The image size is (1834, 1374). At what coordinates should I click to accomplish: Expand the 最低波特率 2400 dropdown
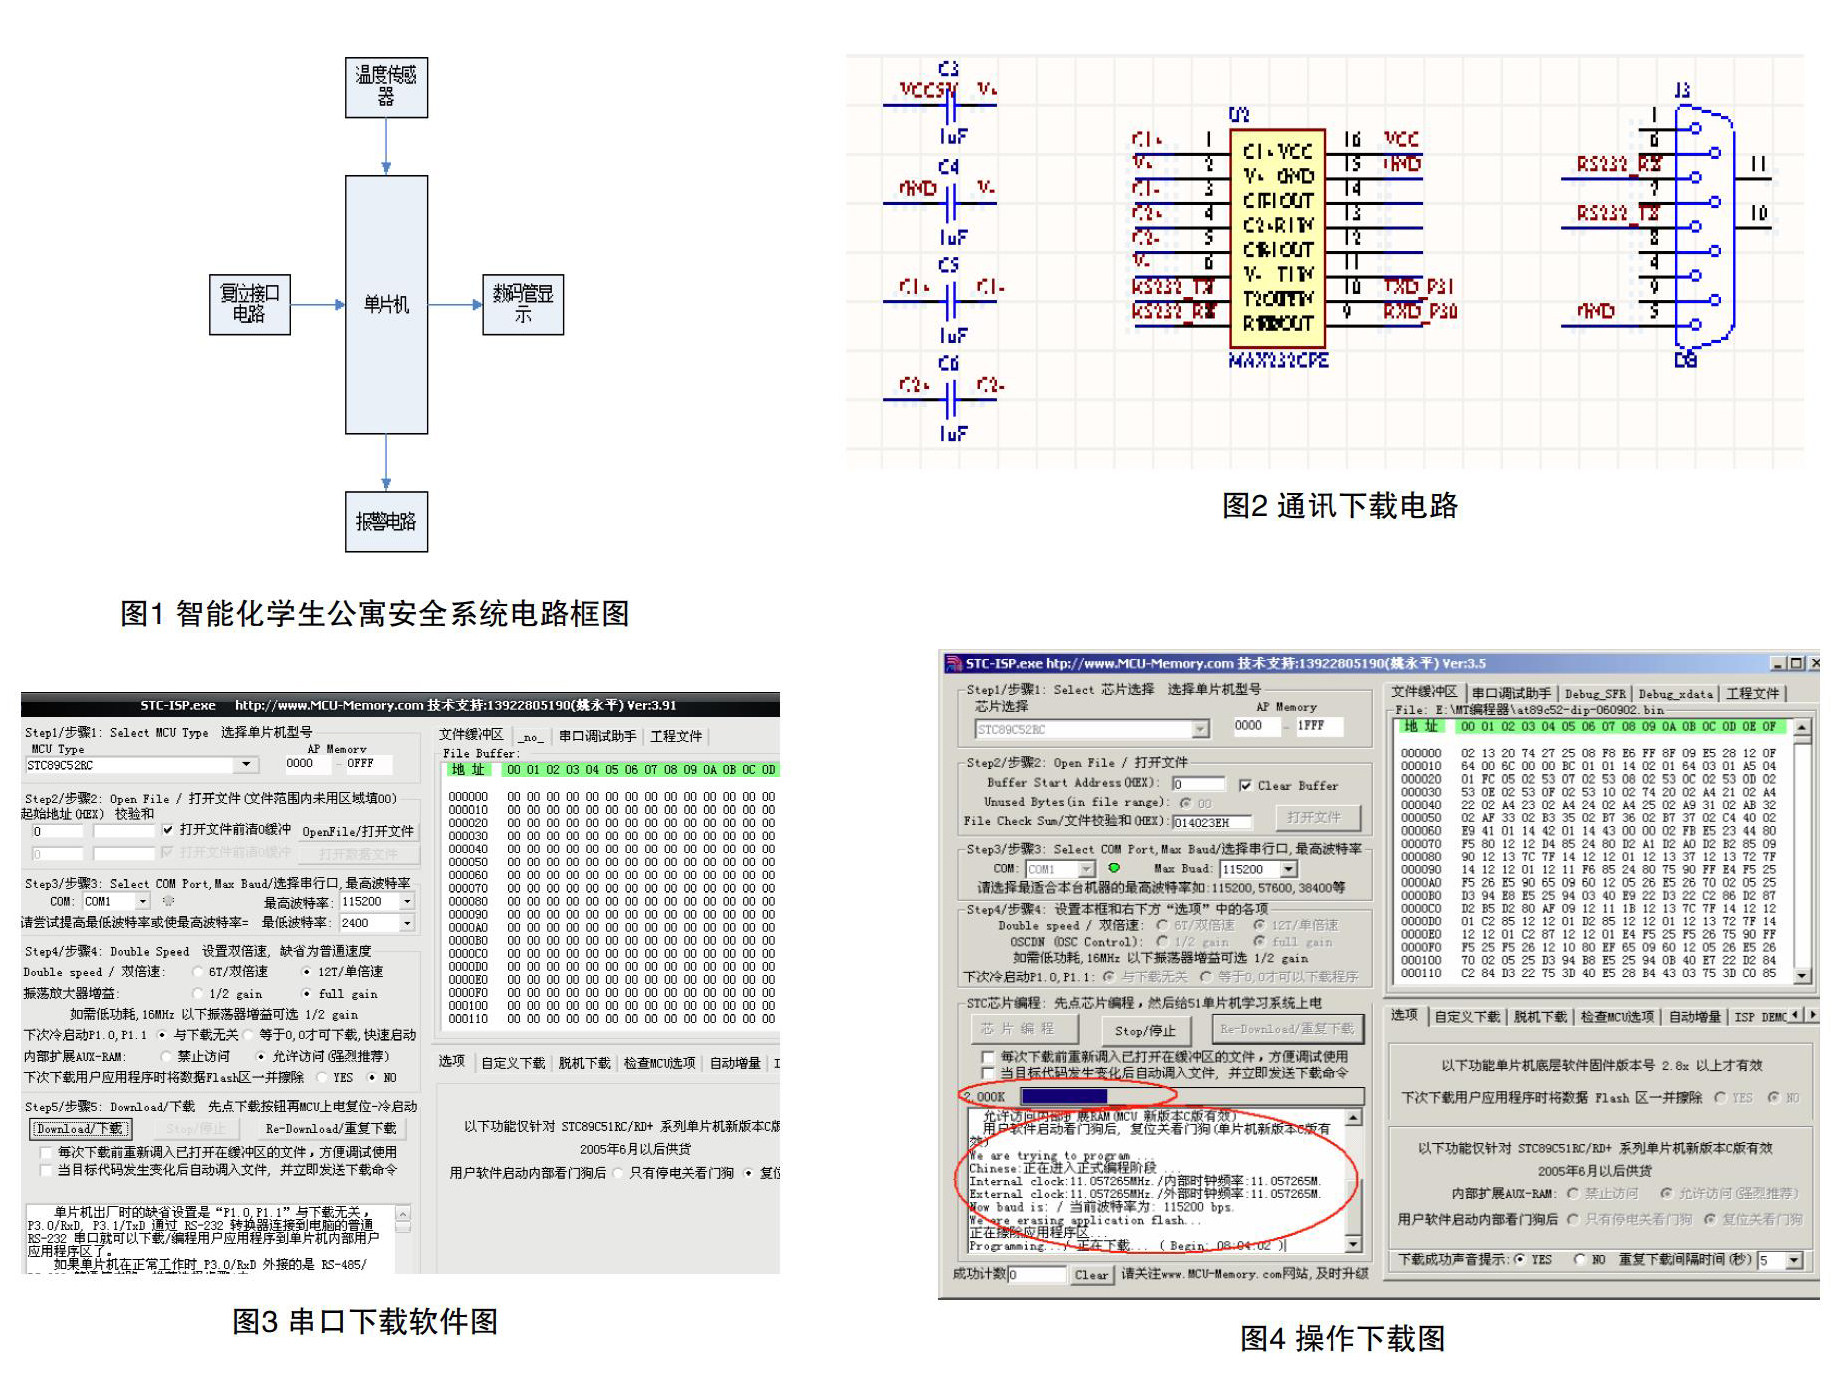pos(407,923)
